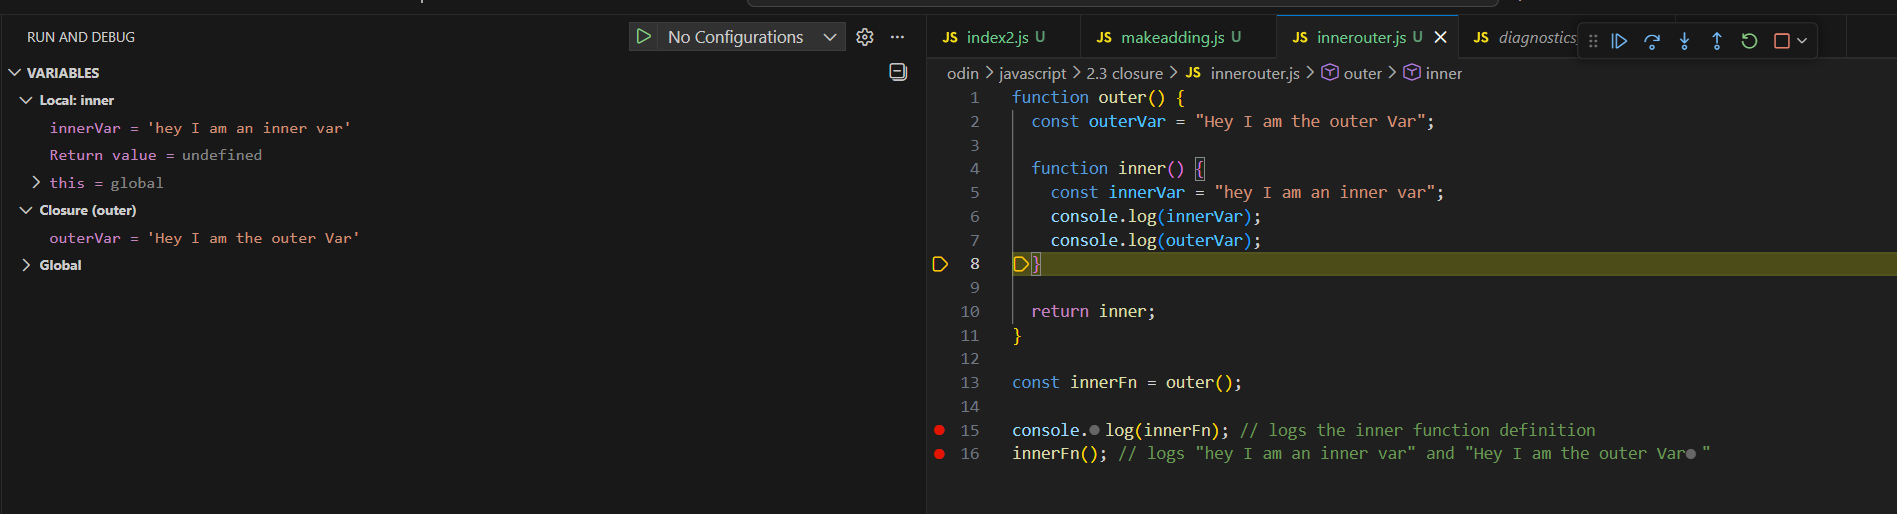Open launch.json with the gear icon

(865, 37)
